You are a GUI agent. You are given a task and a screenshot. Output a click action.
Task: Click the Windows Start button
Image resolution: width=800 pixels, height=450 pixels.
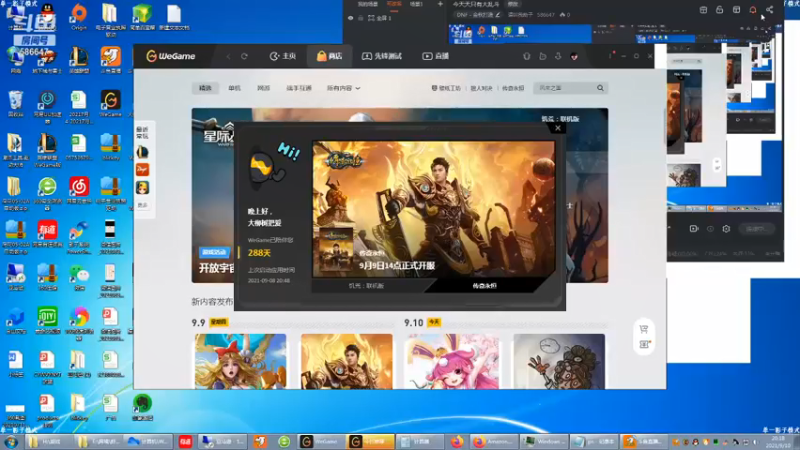pyautogui.click(x=11, y=442)
